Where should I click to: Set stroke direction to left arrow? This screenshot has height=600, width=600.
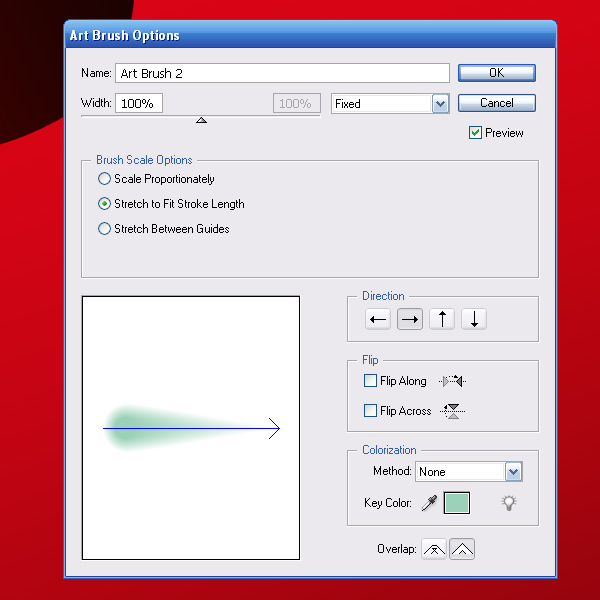coord(378,319)
